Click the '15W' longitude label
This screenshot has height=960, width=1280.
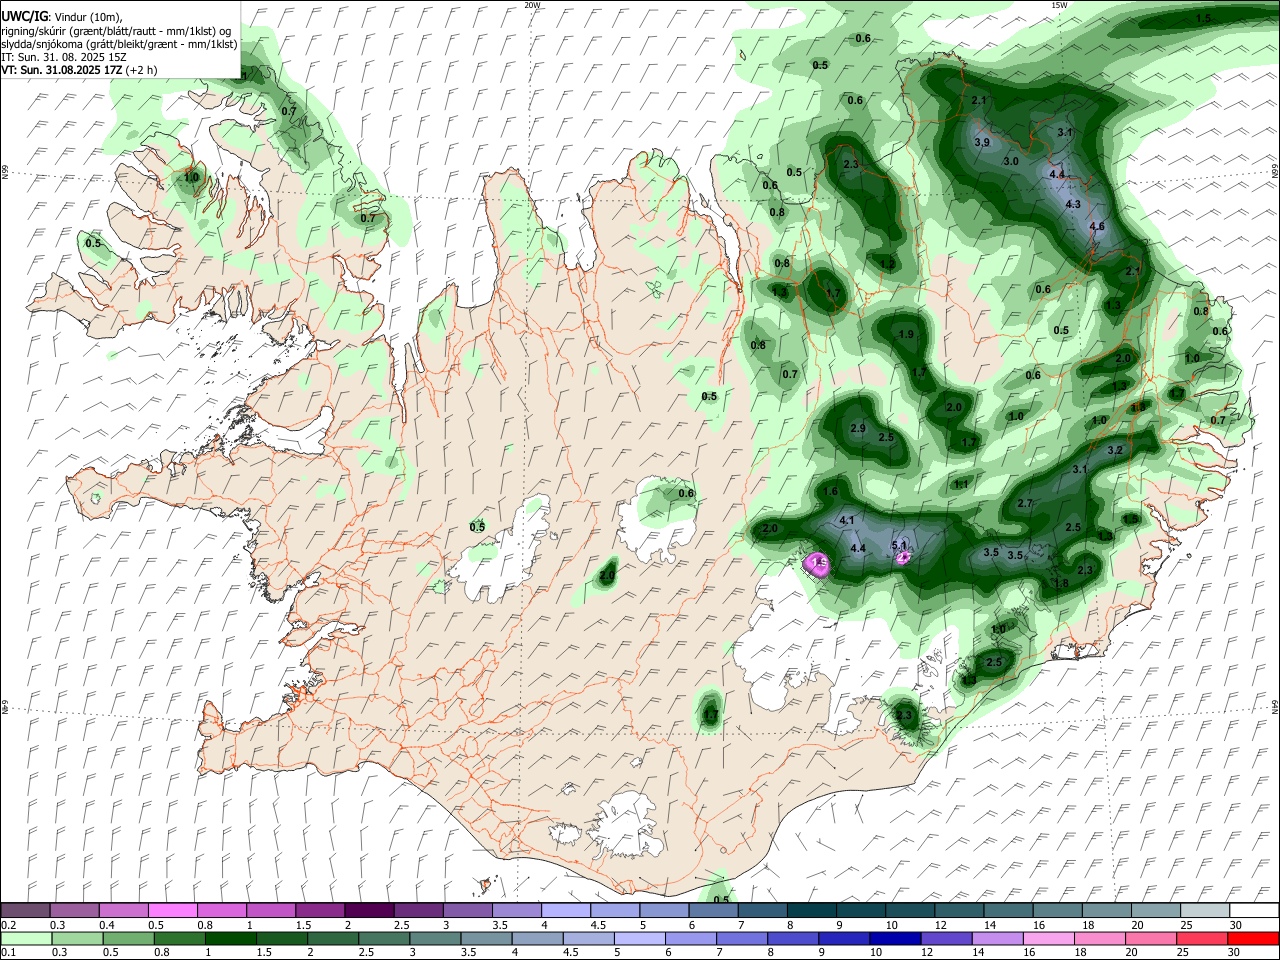click(1059, 5)
